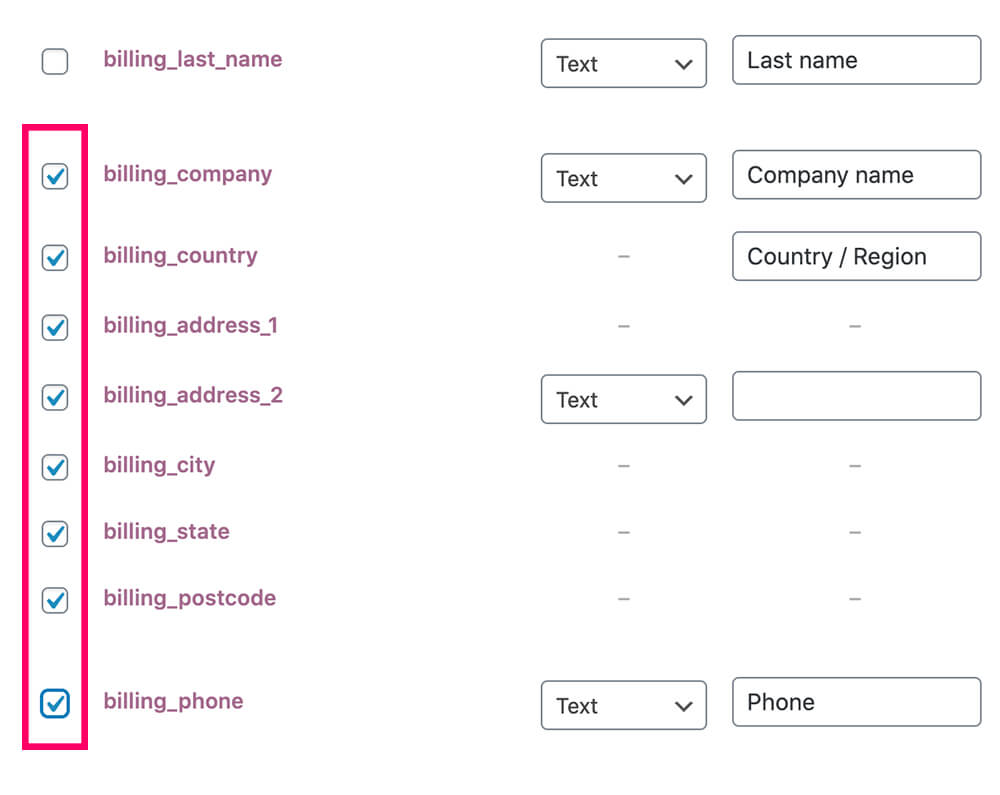This screenshot has width=1000, height=795.
Task: Uncheck the billing_company checkbox
Action: (x=55, y=177)
